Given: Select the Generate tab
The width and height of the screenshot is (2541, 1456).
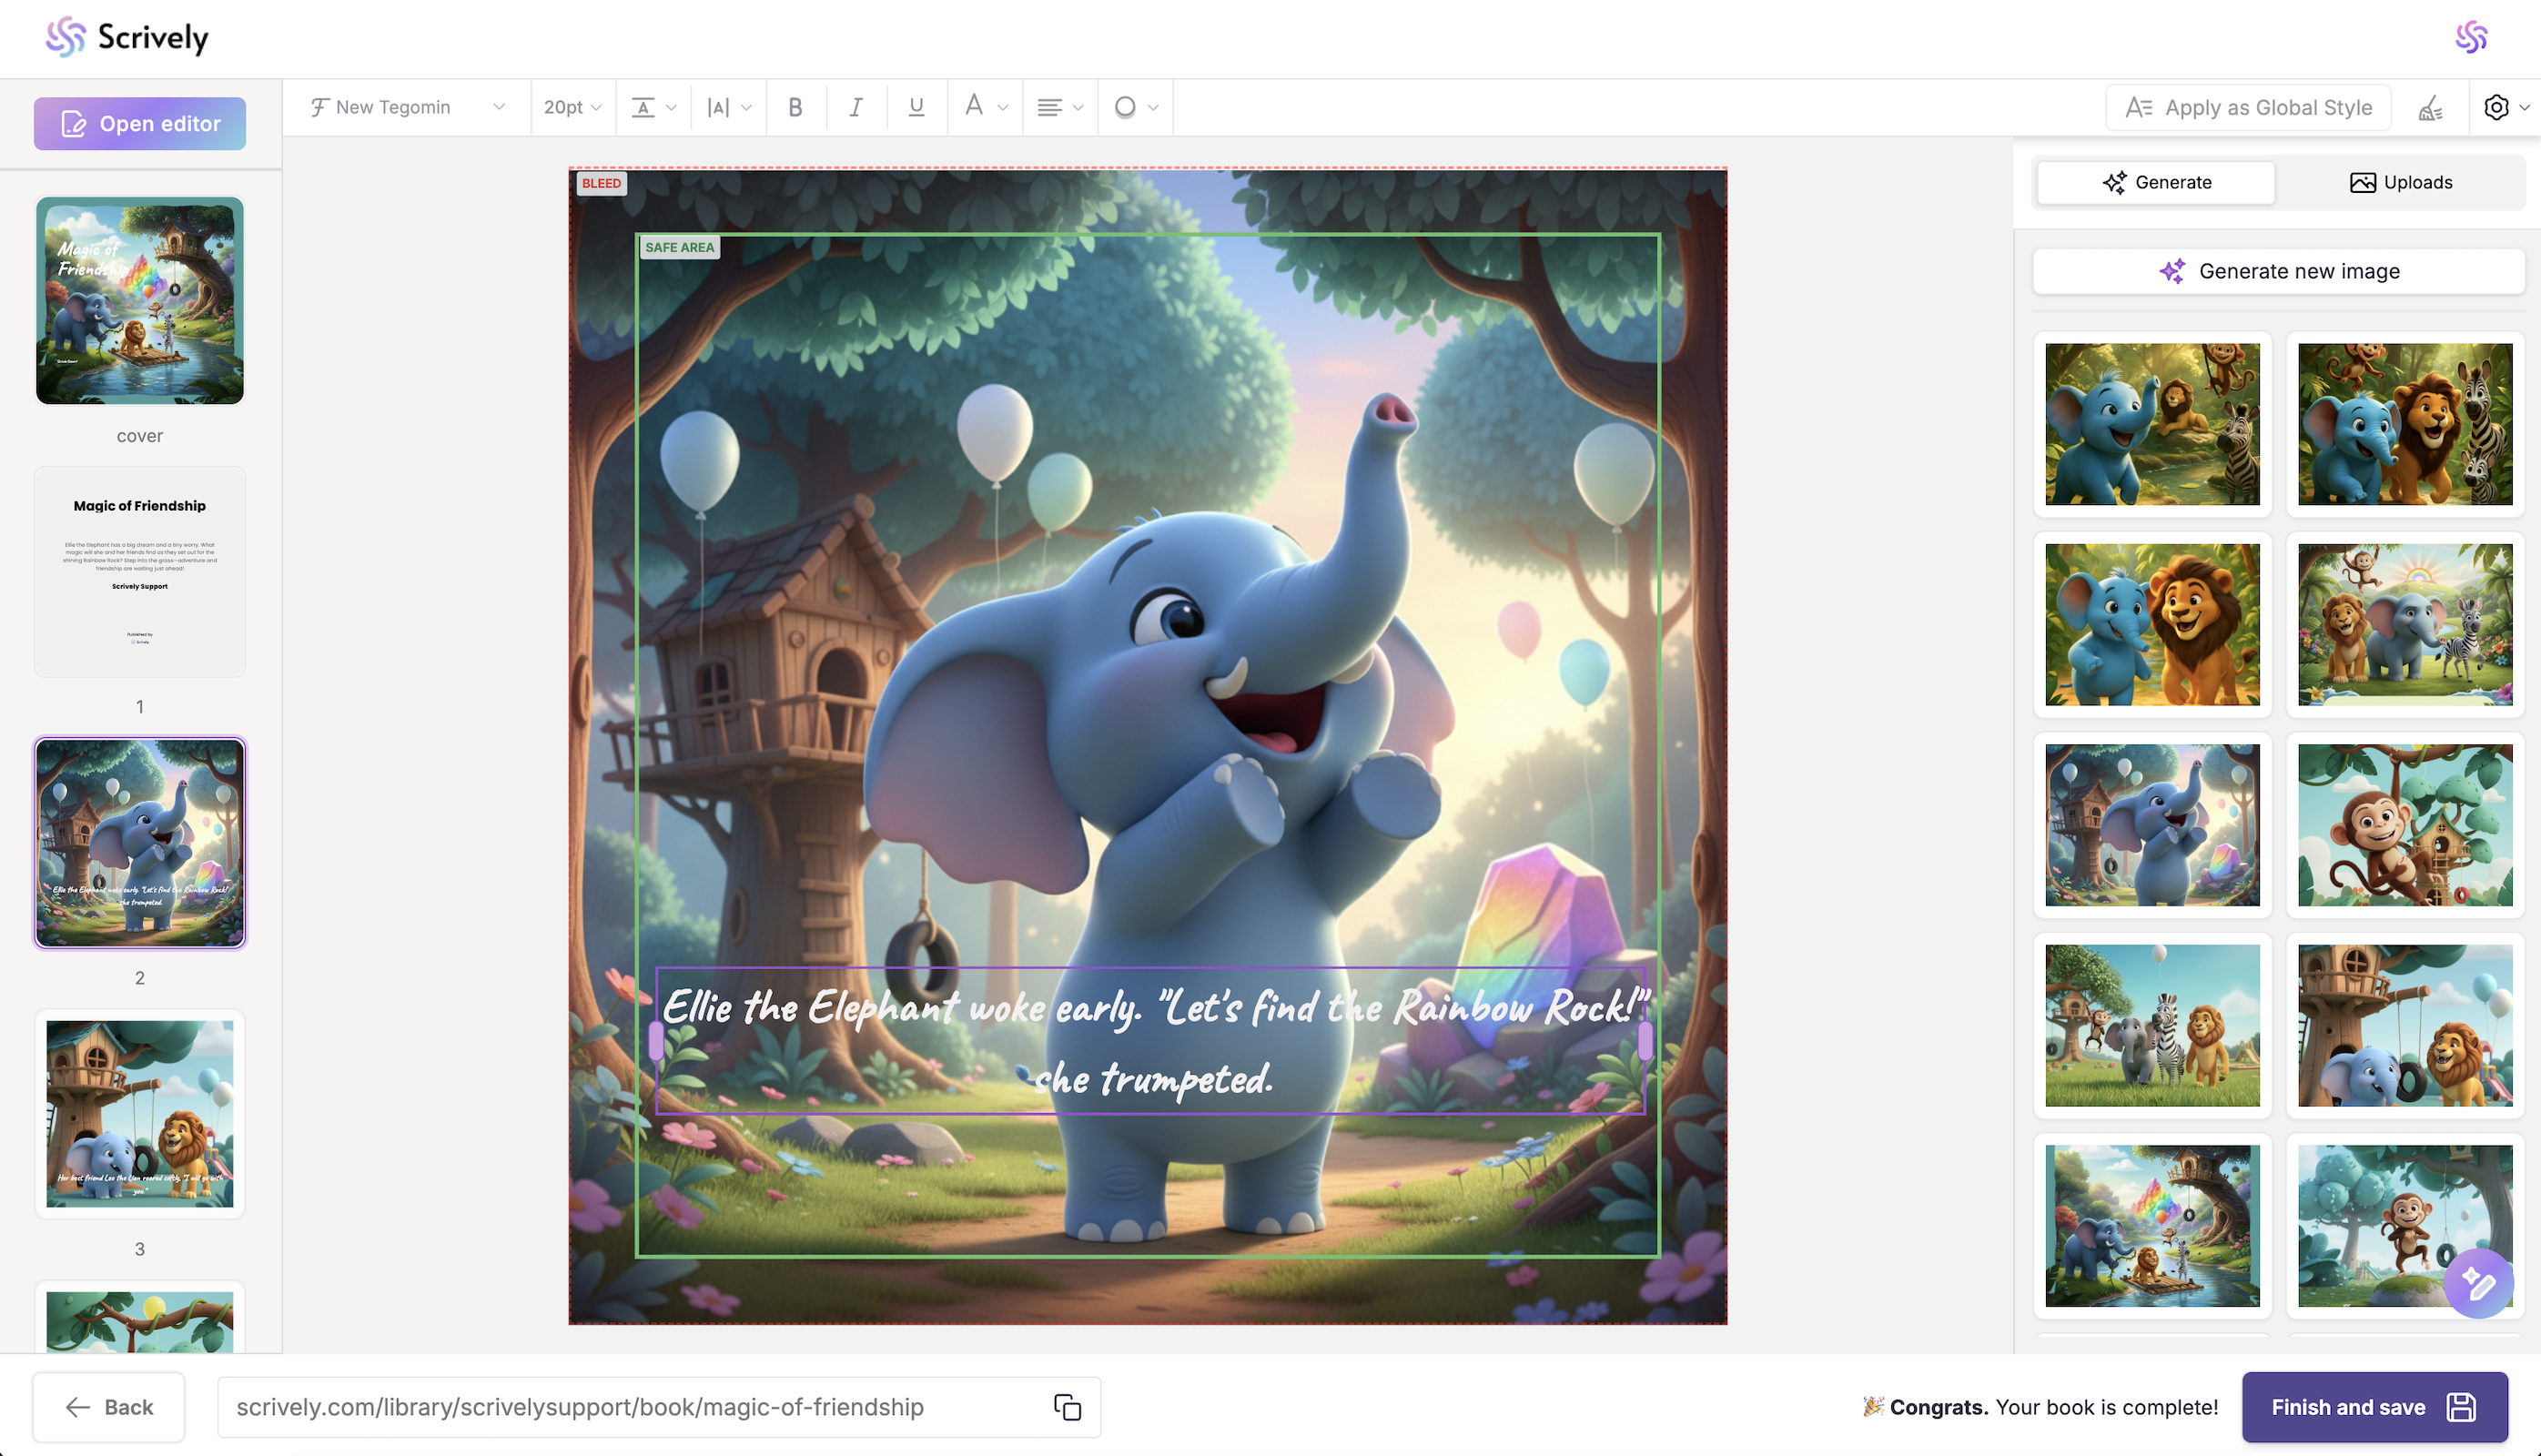Looking at the screenshot, I should 2156,182.
